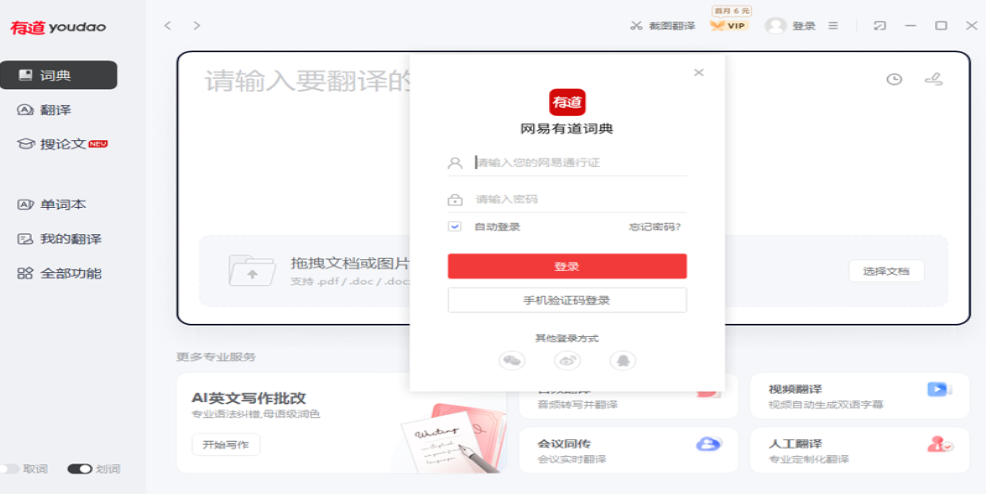Click the 忘记密码? link
The width and height of the screenshot is (990, 501).
(655, 227)
